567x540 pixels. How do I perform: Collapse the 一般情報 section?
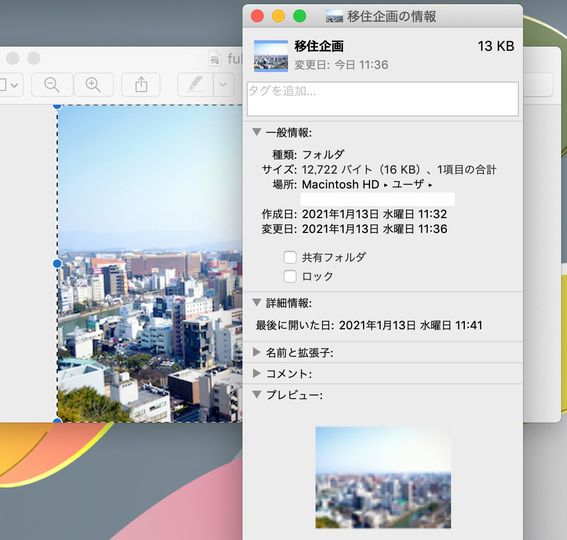click(x=257, y=132)
